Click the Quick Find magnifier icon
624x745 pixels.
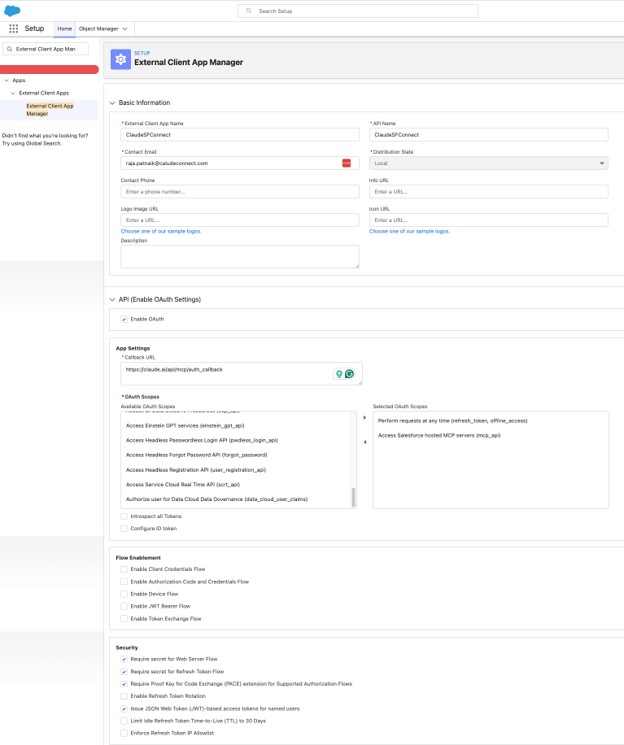pos(10,49)
